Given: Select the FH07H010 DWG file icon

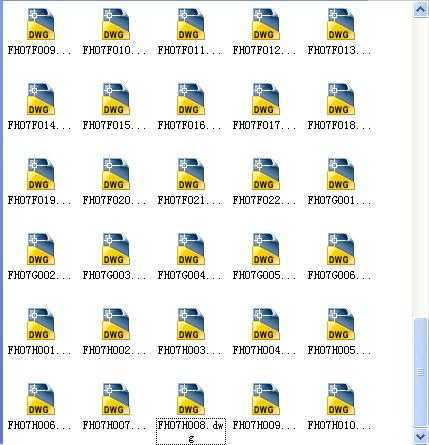Looking at the screenshot, I should (x=341, y=399).
